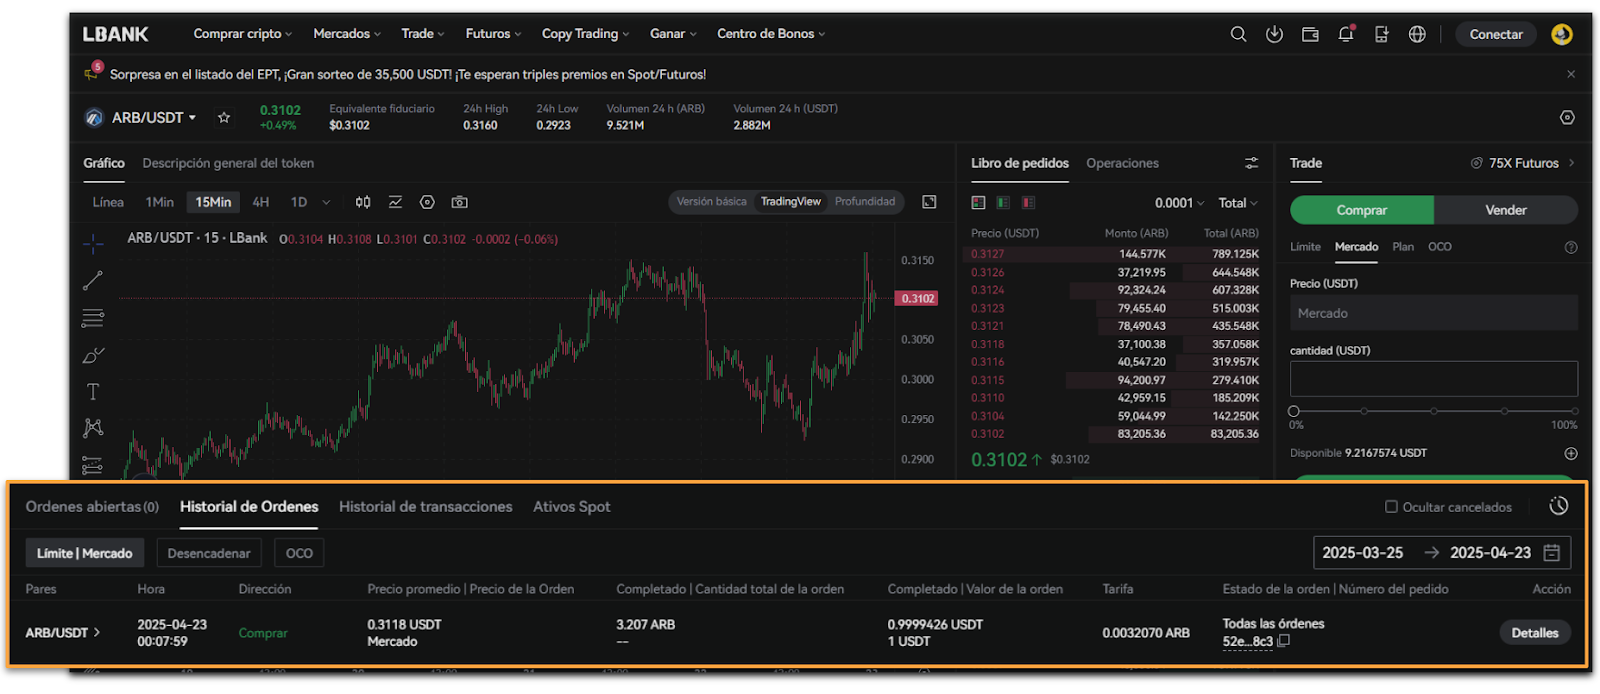Open date range calendar icon
Screen dimensions: 1600x694
pos(1552,553)
